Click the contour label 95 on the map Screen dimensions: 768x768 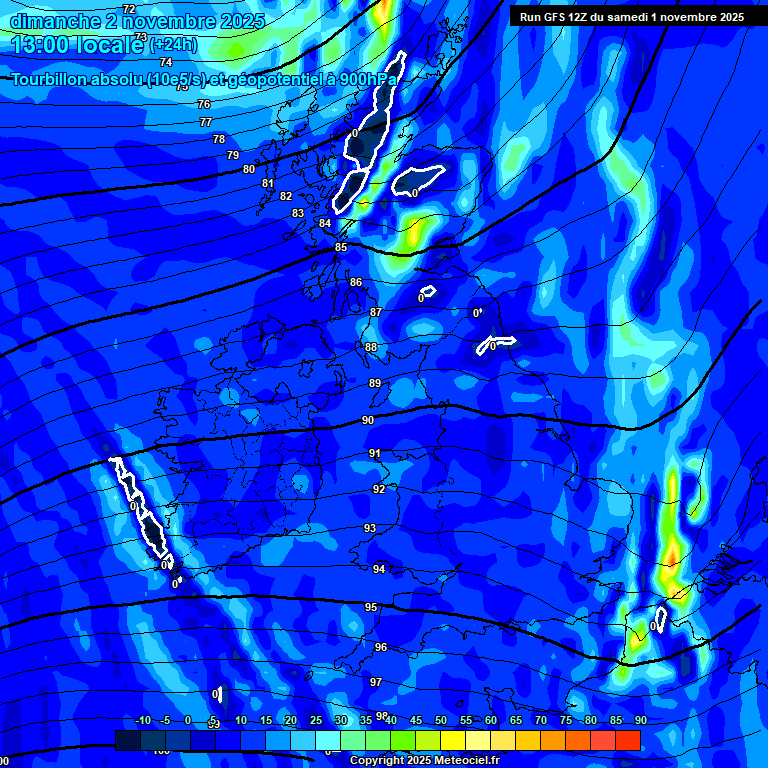(x=371, y=608)
